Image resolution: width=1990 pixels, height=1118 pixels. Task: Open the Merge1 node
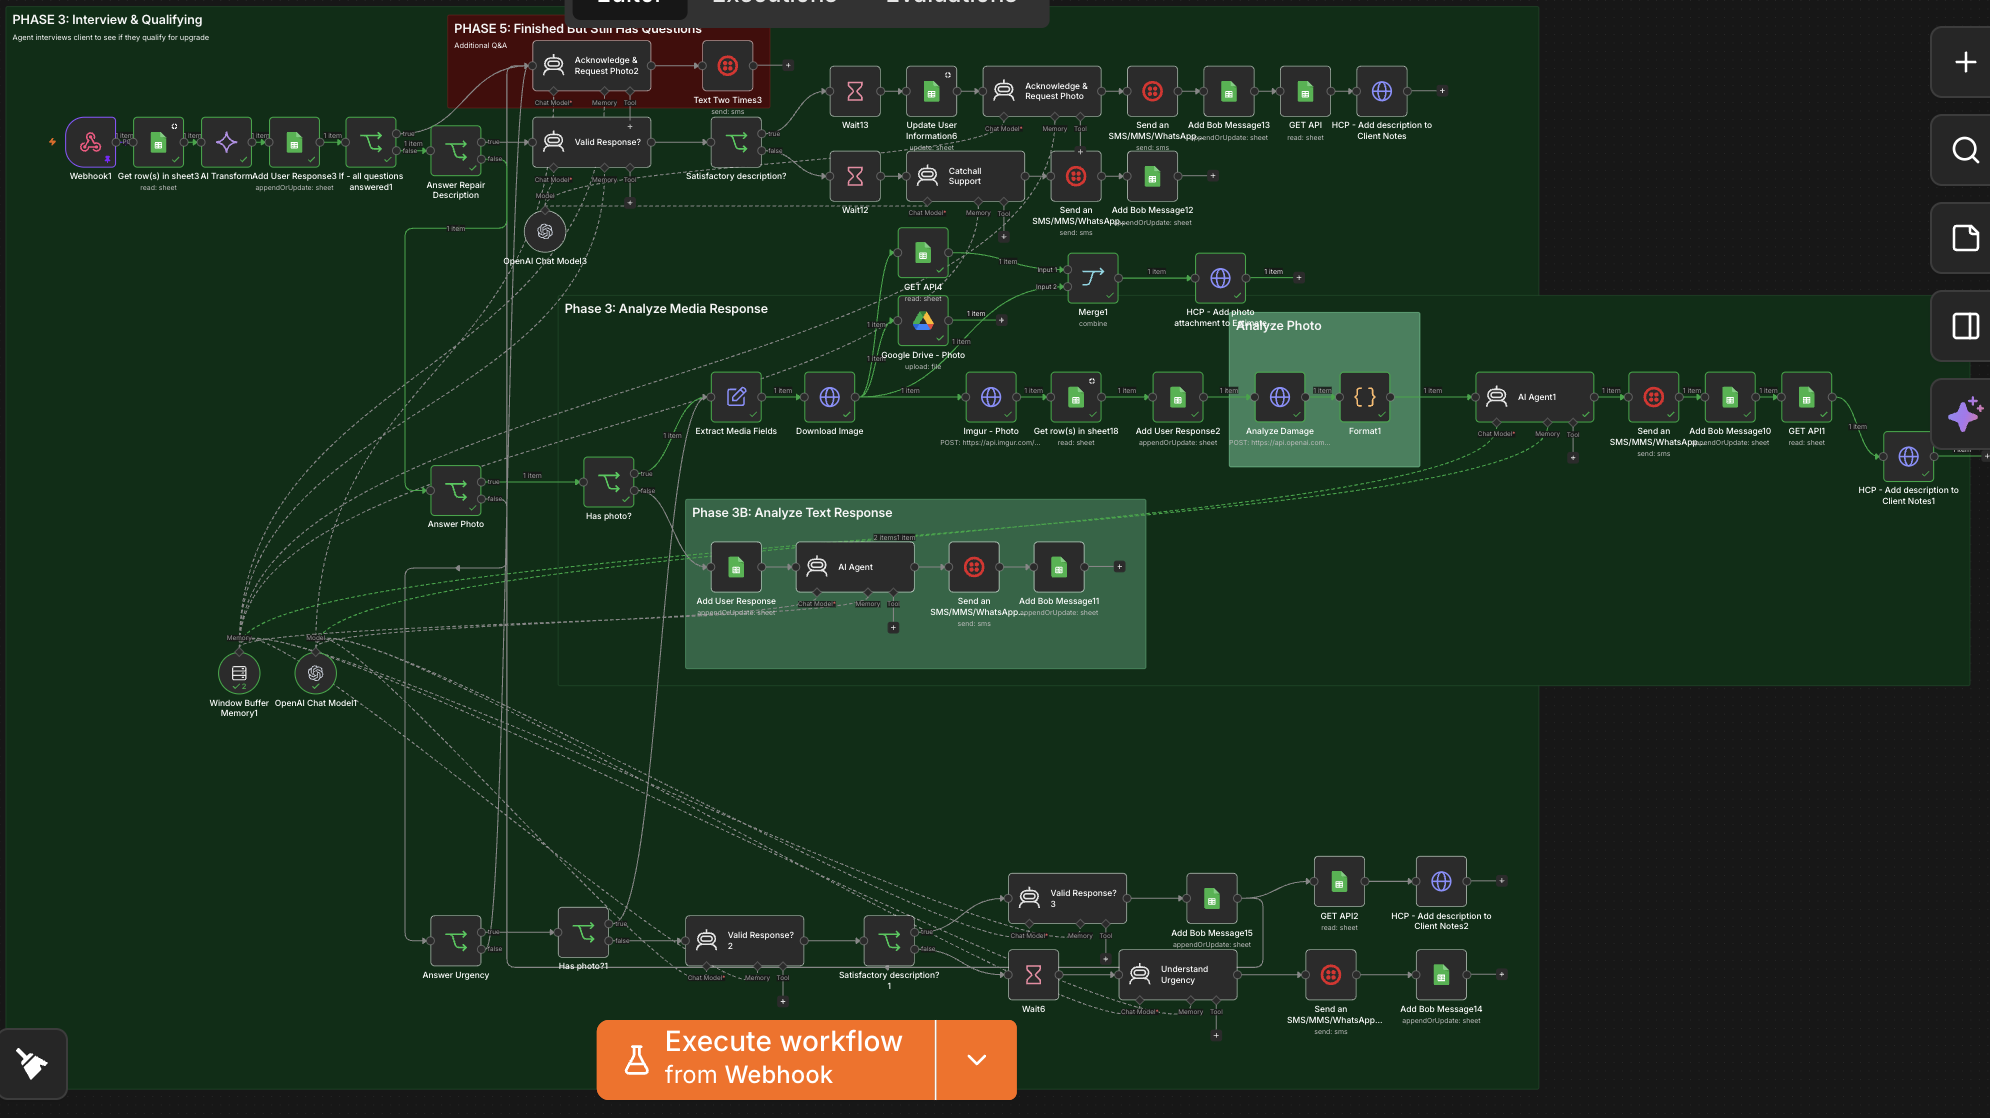1093,279
